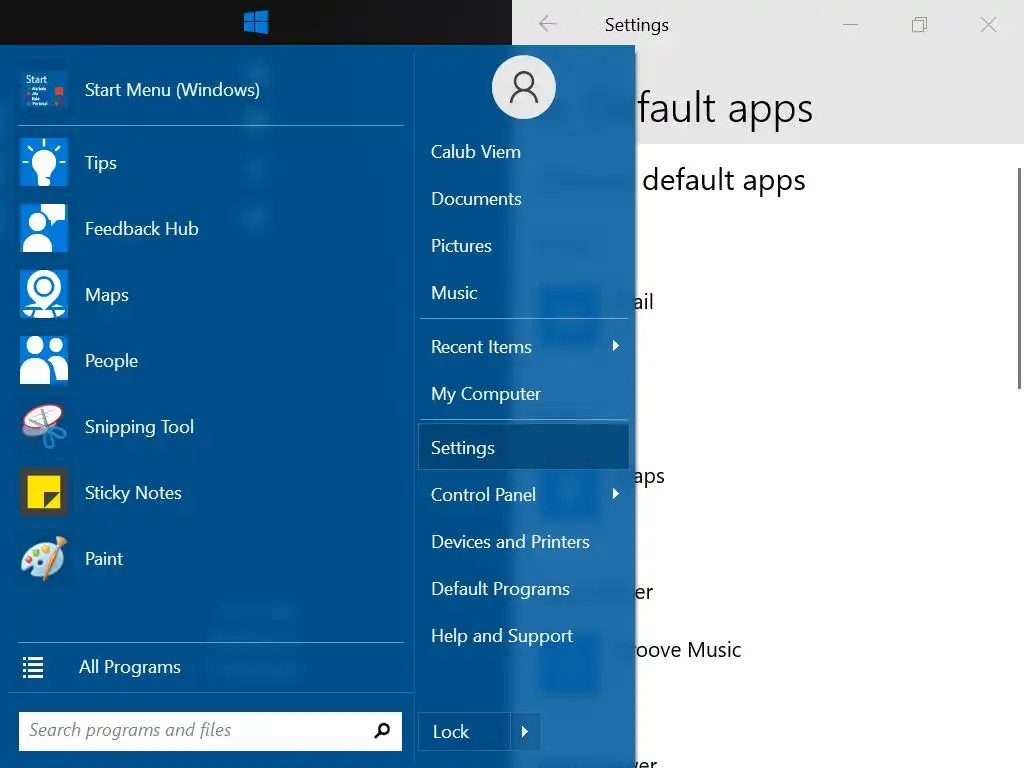
Task: Open Default Programs
Action: click(500, 588)
